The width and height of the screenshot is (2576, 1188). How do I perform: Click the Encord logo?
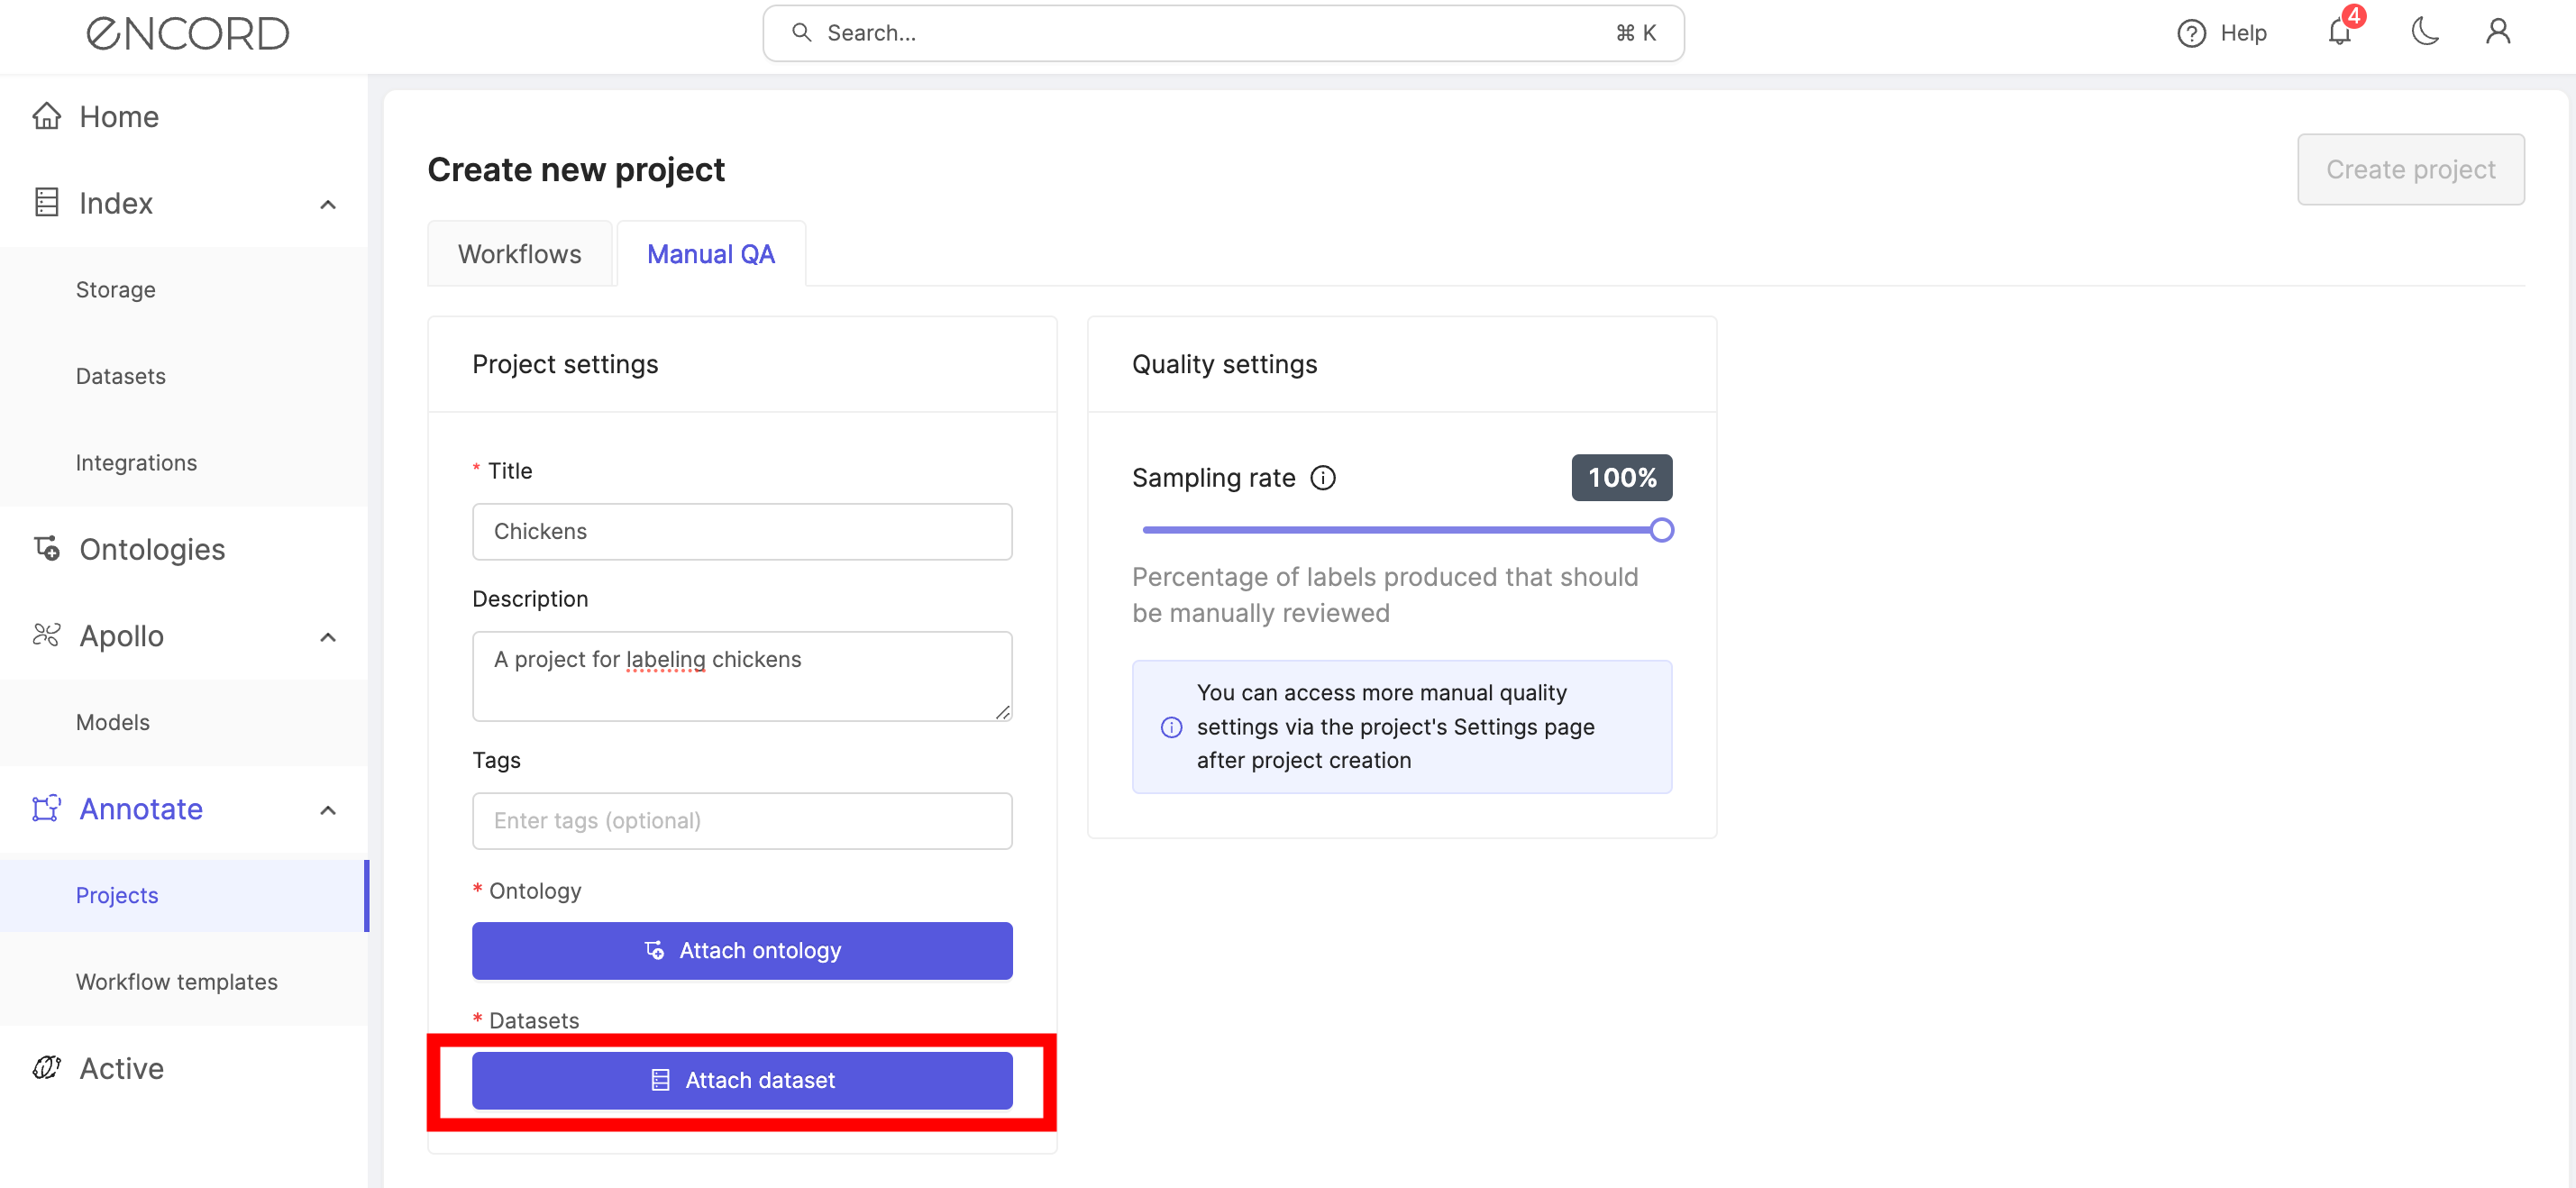point(188,33)
